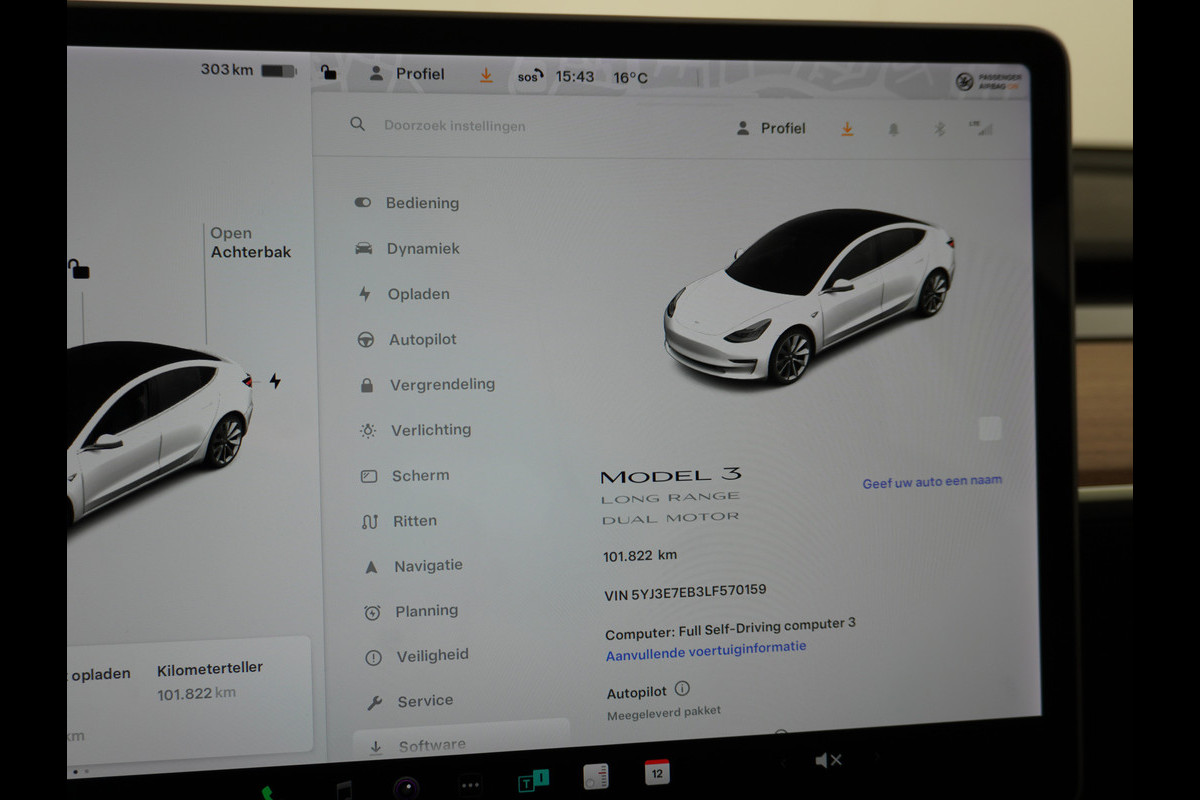Open the radio app icon in dock
Screen dimensions: 1200x800
596,776
